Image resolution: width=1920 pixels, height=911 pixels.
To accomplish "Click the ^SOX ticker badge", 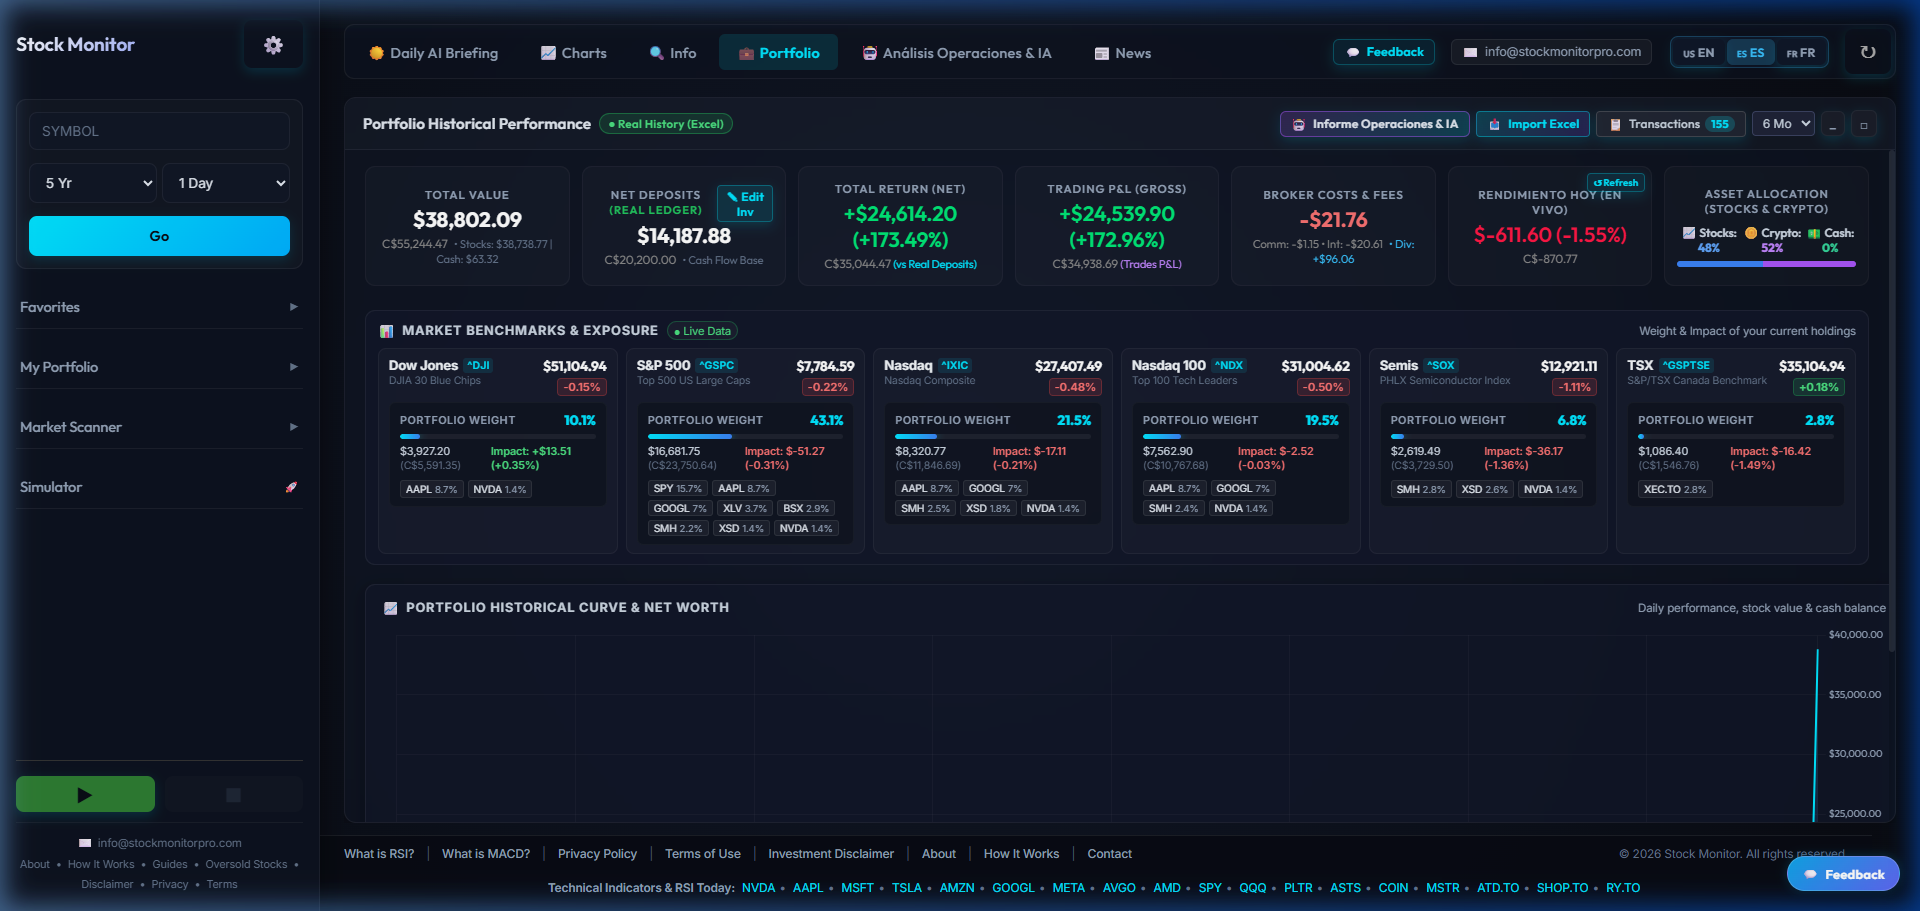I will tap(1441, 365).
